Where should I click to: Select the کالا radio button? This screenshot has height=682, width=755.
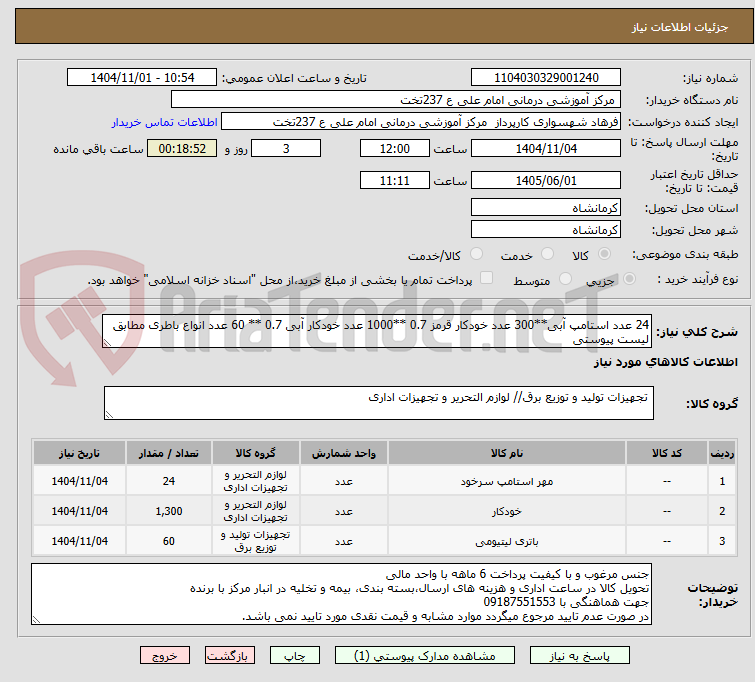[604, 254]
